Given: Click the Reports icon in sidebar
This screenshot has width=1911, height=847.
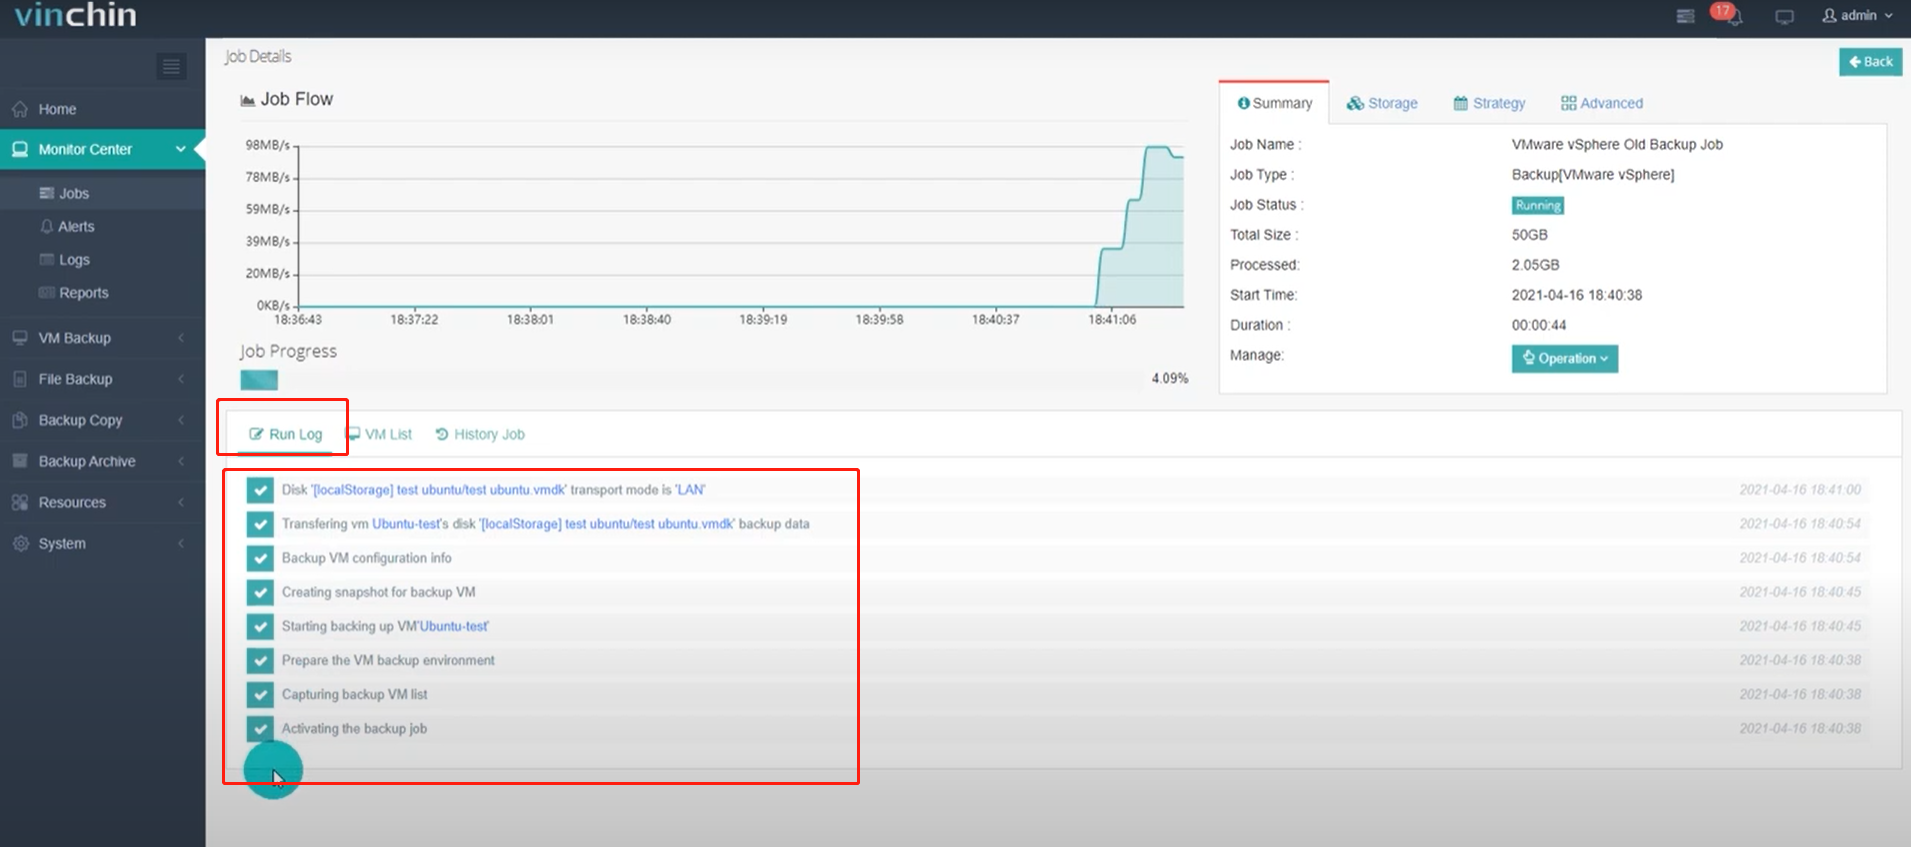Looking at the screenshot, I should [x=47, y=292].
